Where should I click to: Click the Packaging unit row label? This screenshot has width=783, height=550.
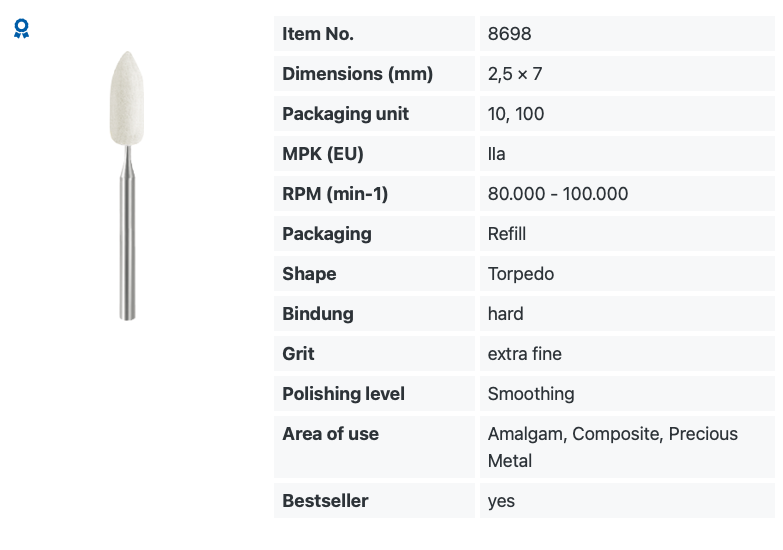pos(346,114)
